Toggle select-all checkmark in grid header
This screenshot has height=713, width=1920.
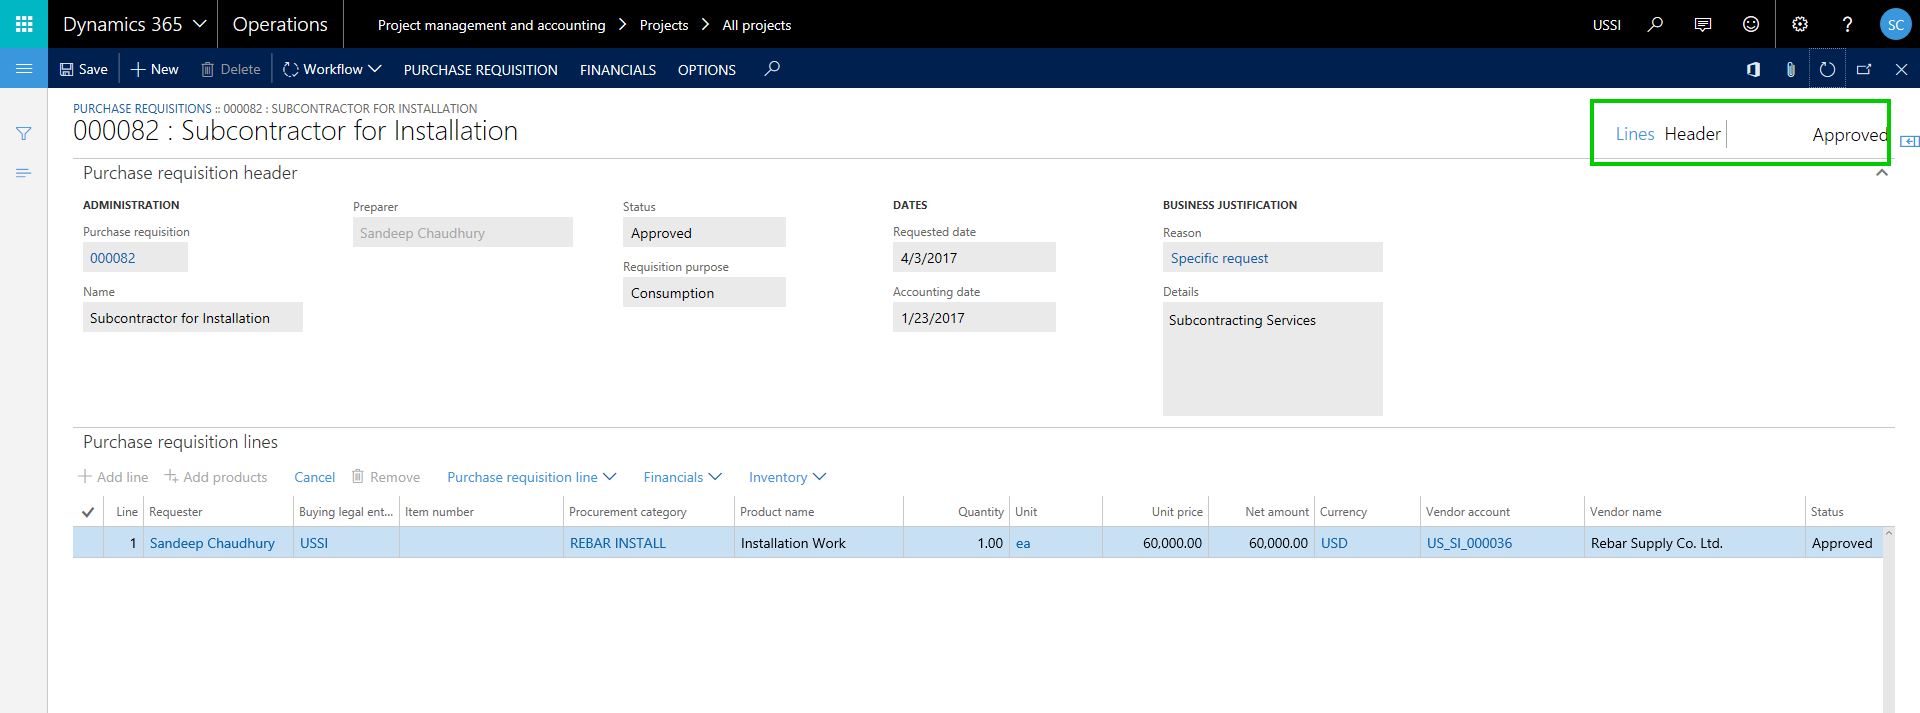tap(88, 512)
